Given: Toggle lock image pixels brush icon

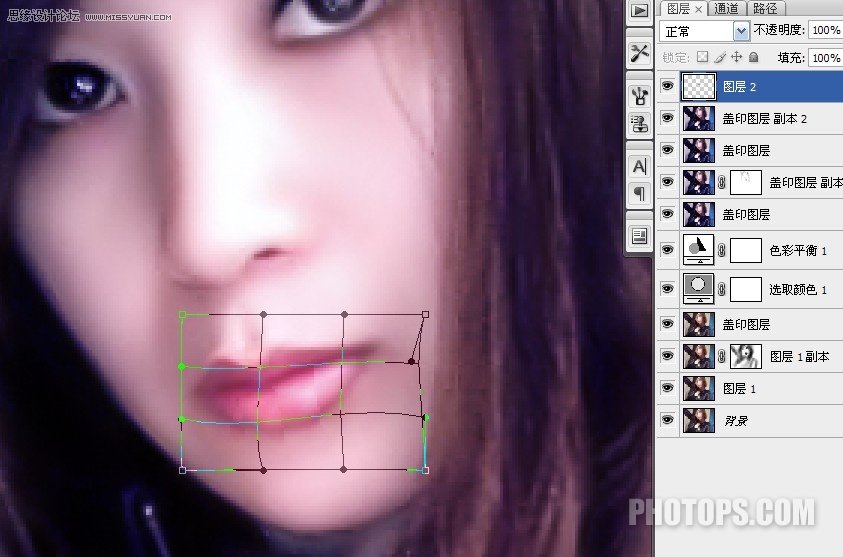Looking at the screenshot, I should pyautogui.click(x=720, y=56).
